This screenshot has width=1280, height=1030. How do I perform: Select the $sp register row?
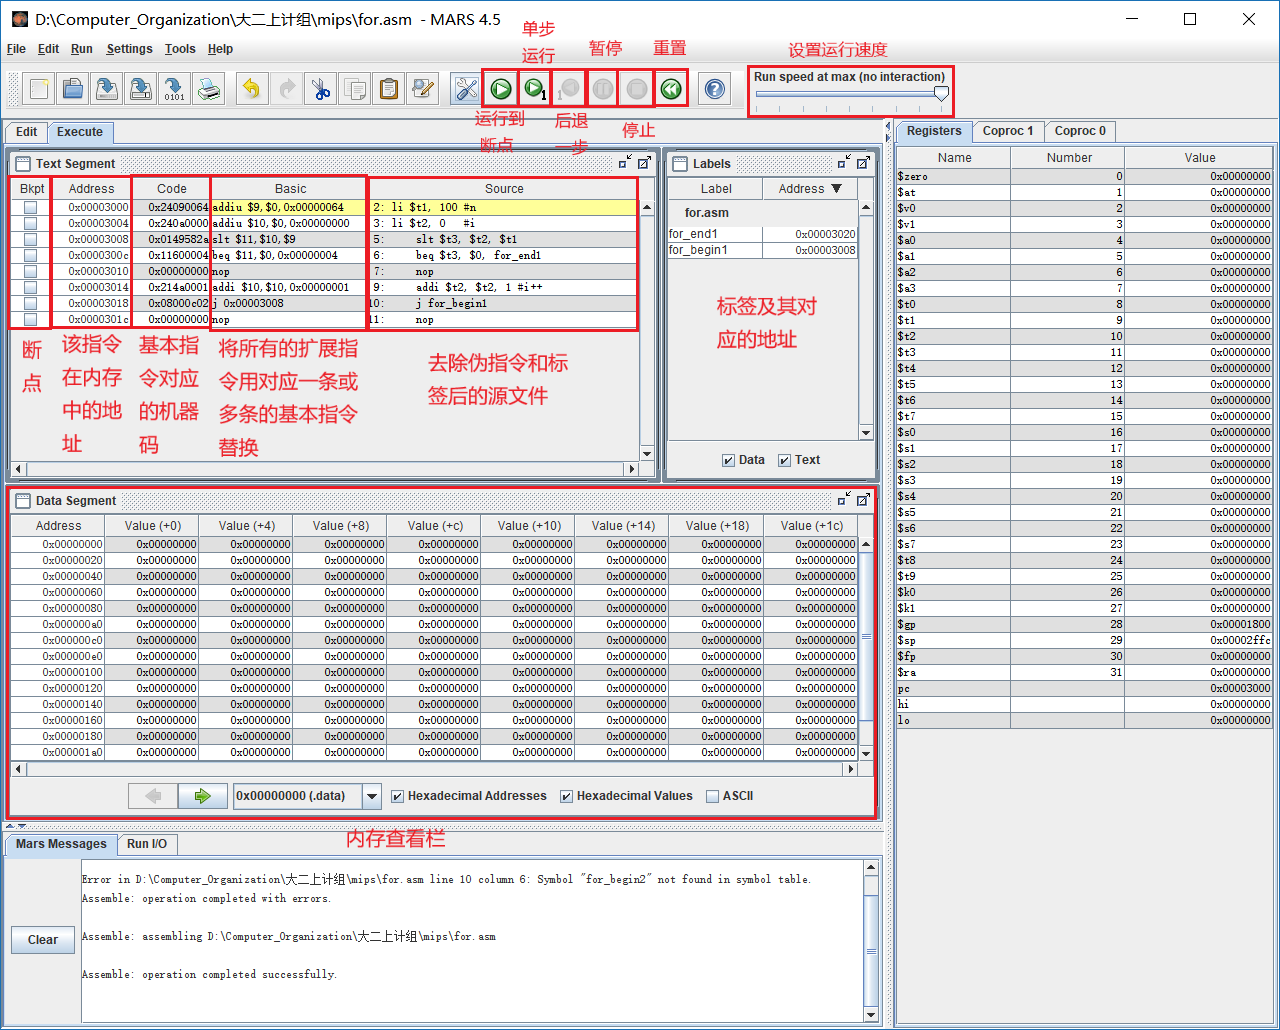(1084, 640)
